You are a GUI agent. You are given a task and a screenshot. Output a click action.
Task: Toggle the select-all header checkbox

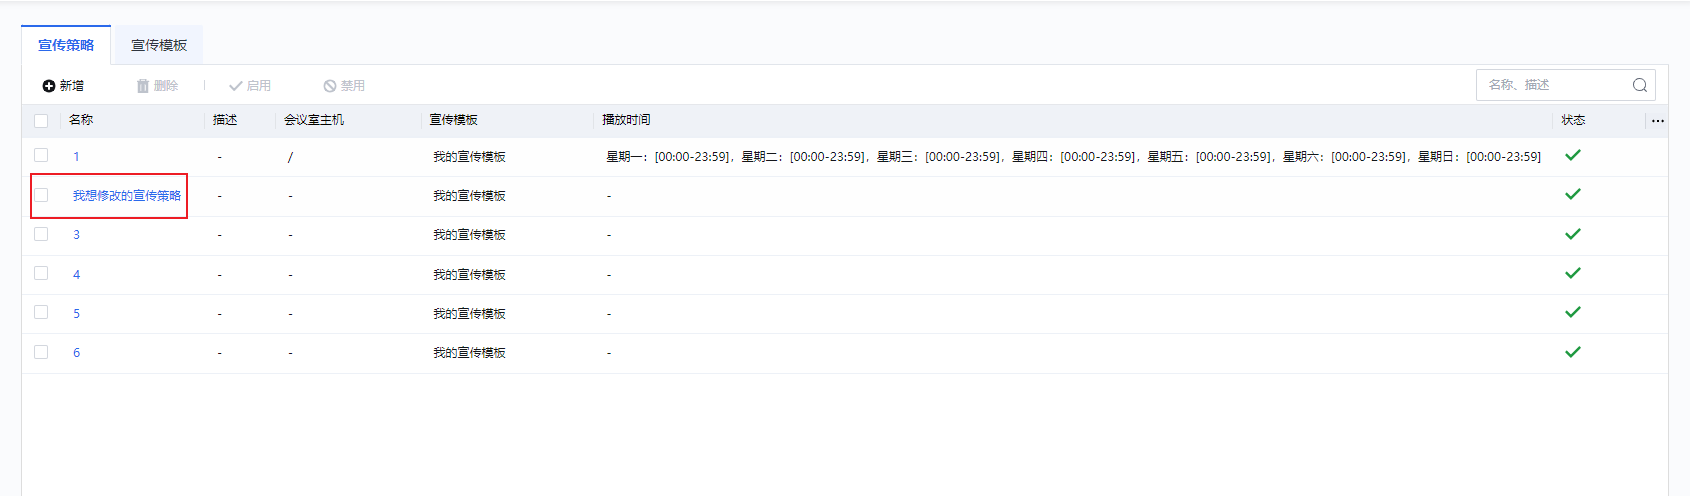click(x=41, y=121)
